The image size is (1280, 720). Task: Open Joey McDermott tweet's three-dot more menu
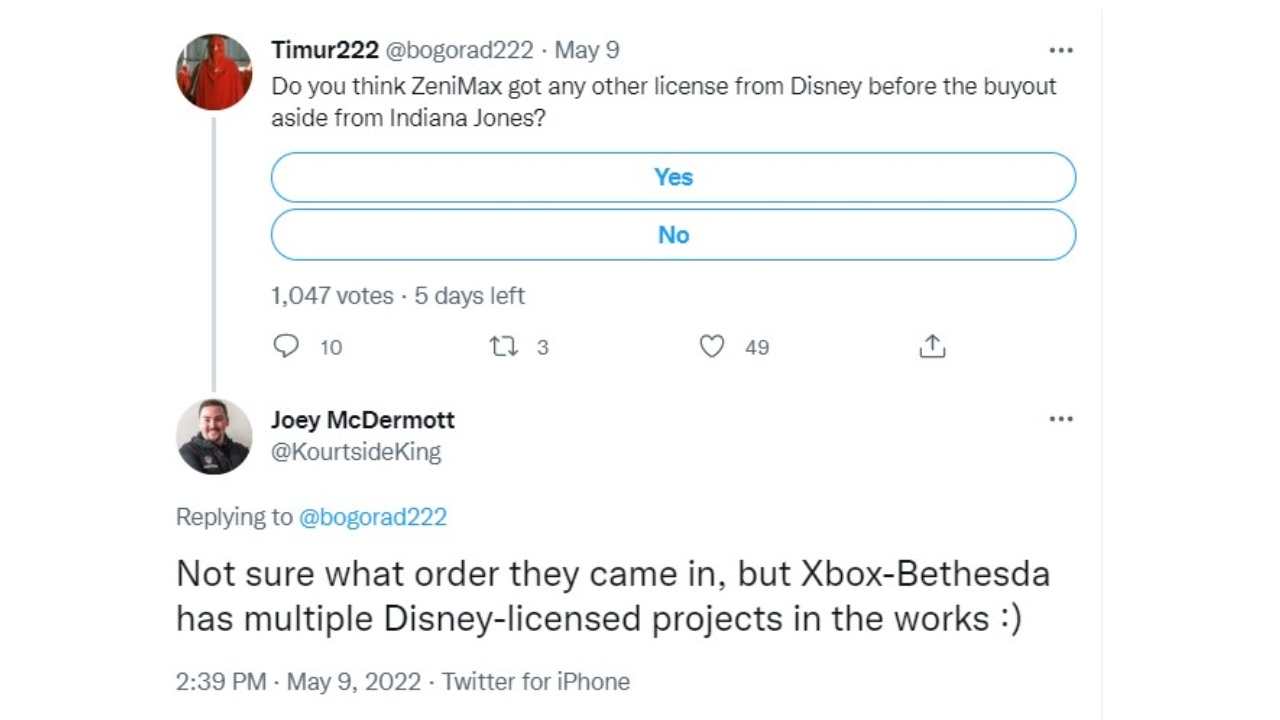1060,419
